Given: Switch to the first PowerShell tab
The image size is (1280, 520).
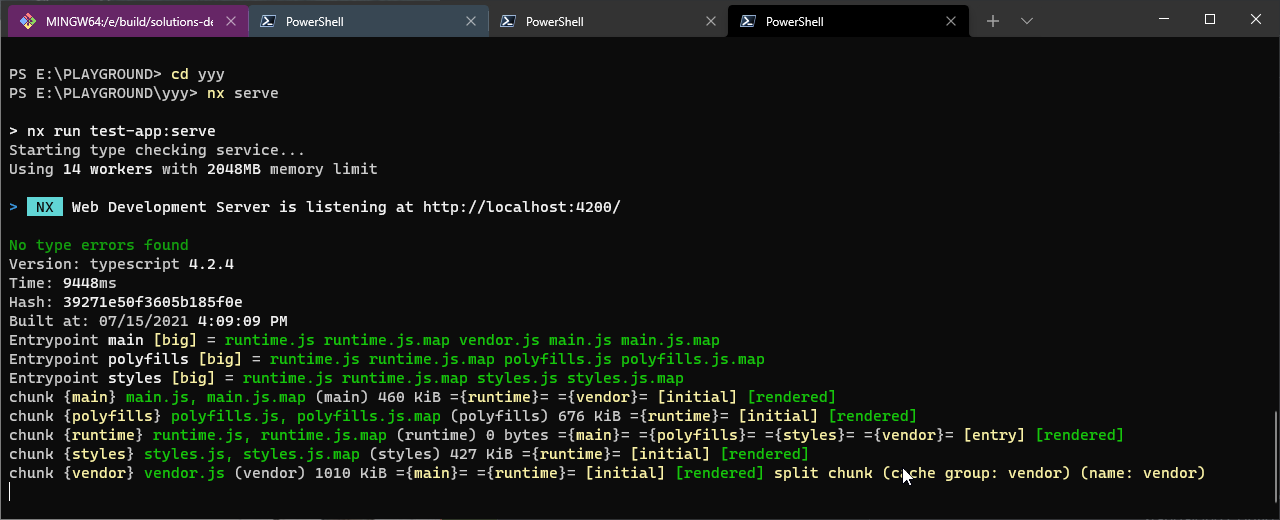Looking at the screenshot, I should point(368,21).
